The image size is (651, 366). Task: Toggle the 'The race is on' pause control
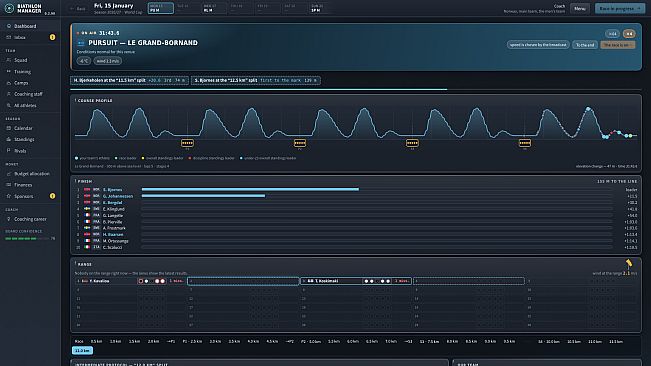[618, 45]
